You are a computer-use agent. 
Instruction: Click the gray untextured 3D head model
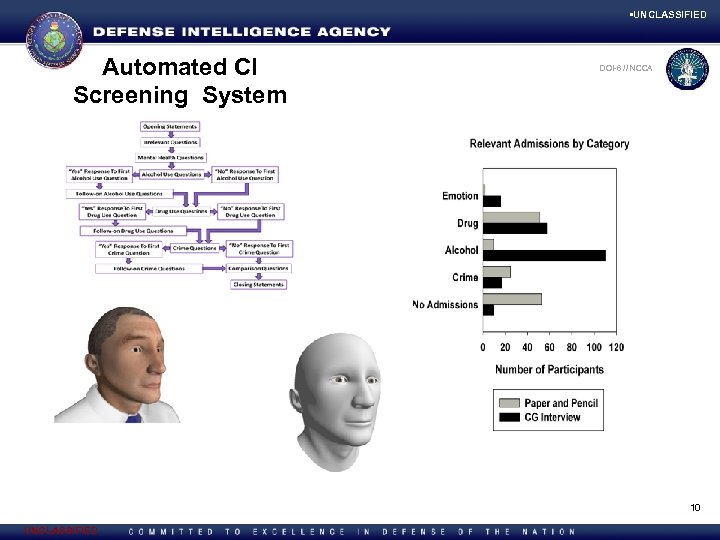click(335, 402)
